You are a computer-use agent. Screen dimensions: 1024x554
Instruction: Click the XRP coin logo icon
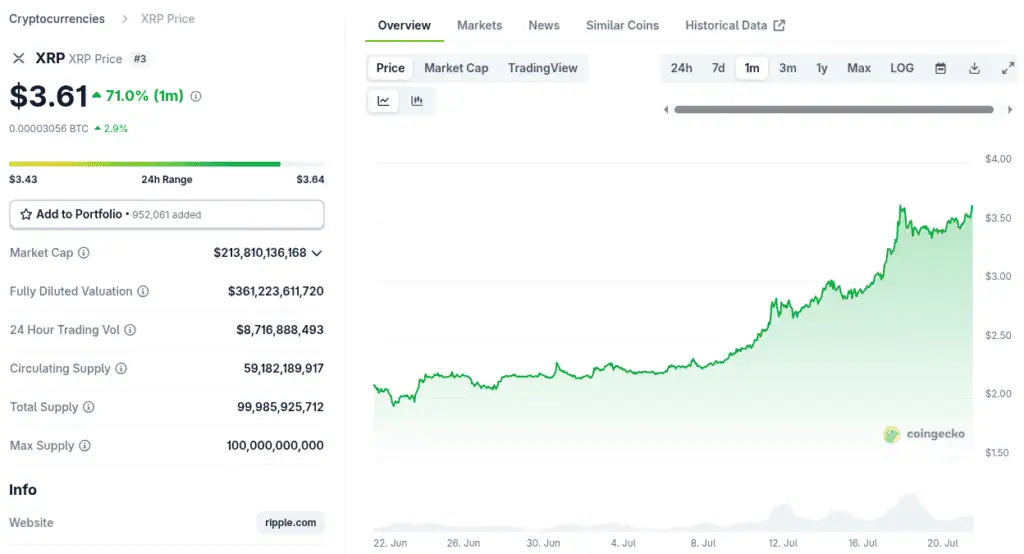[19, 59]
